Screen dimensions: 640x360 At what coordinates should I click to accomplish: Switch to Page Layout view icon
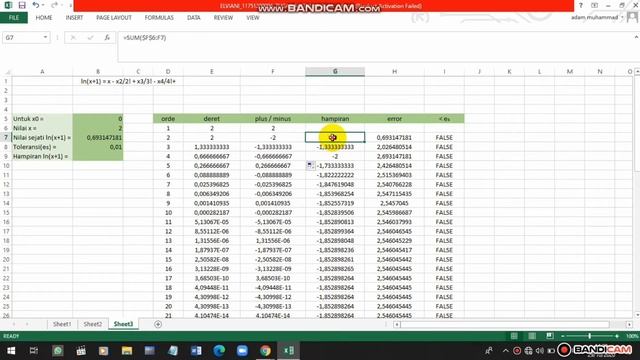(532, 336)
